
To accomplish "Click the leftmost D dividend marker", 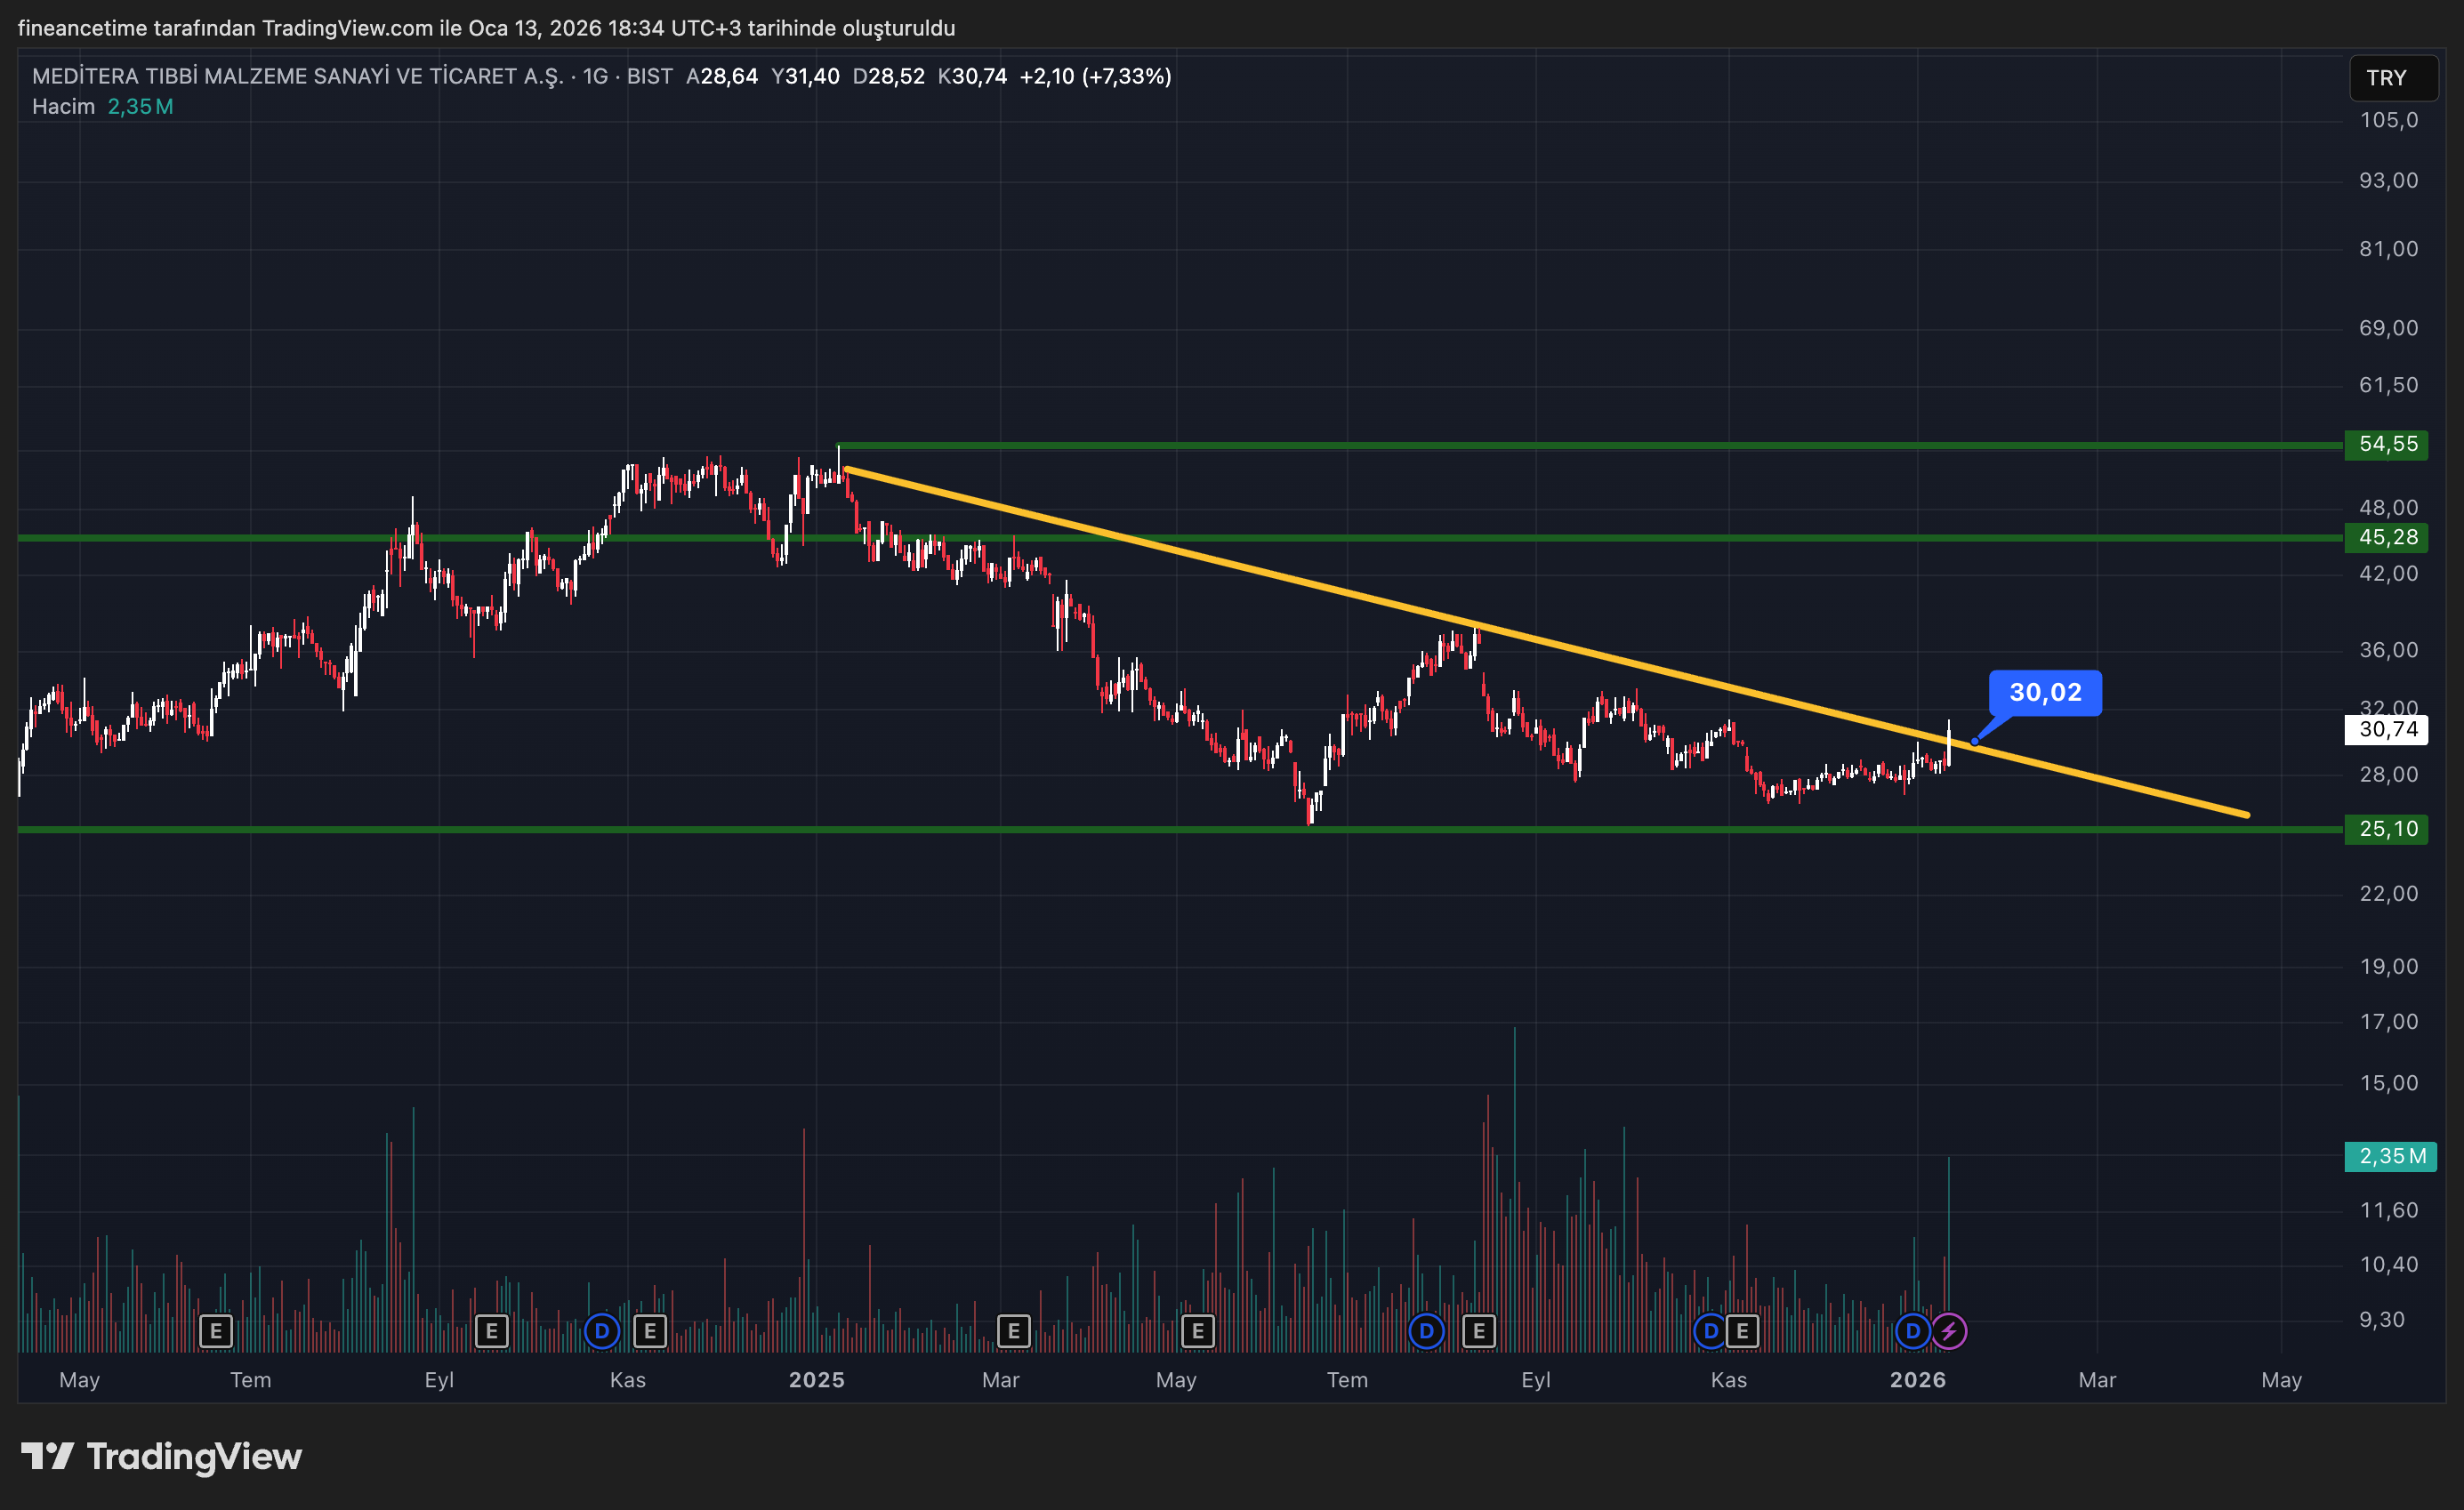I will click(x=601, y=1331).
